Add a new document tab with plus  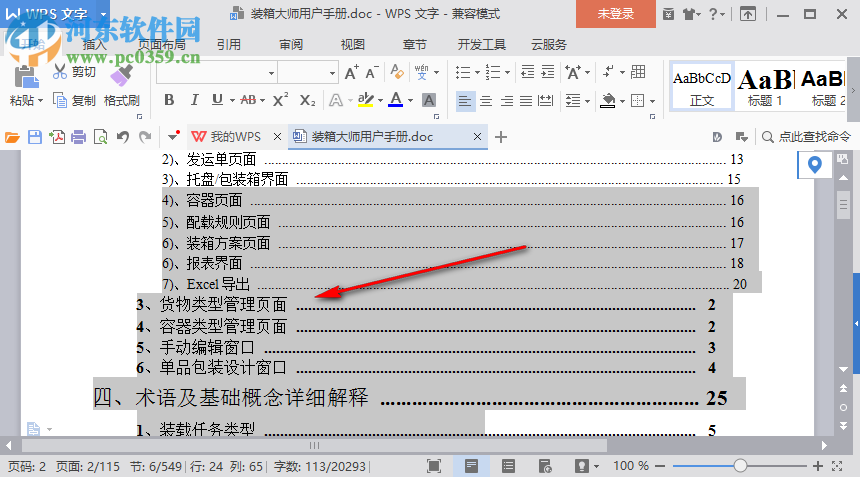501,137
